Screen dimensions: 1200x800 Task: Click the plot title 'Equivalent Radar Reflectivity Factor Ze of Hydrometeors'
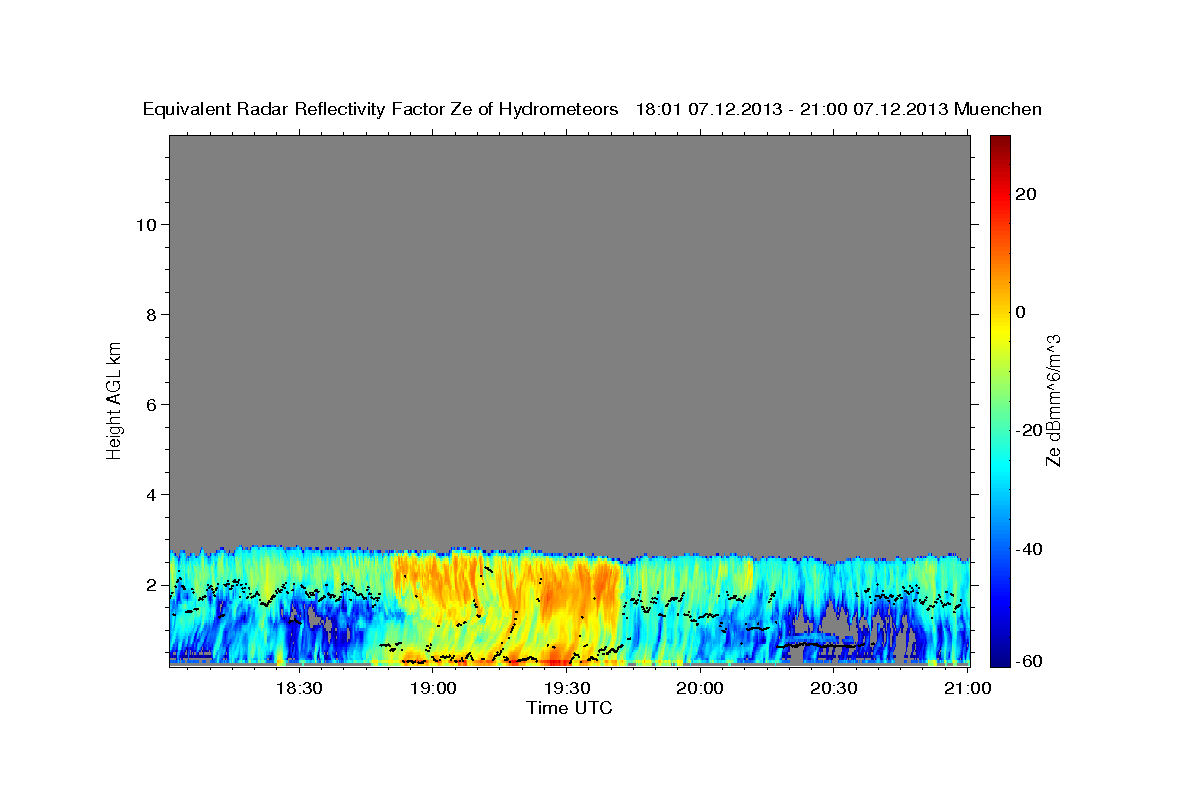[380, 110]
